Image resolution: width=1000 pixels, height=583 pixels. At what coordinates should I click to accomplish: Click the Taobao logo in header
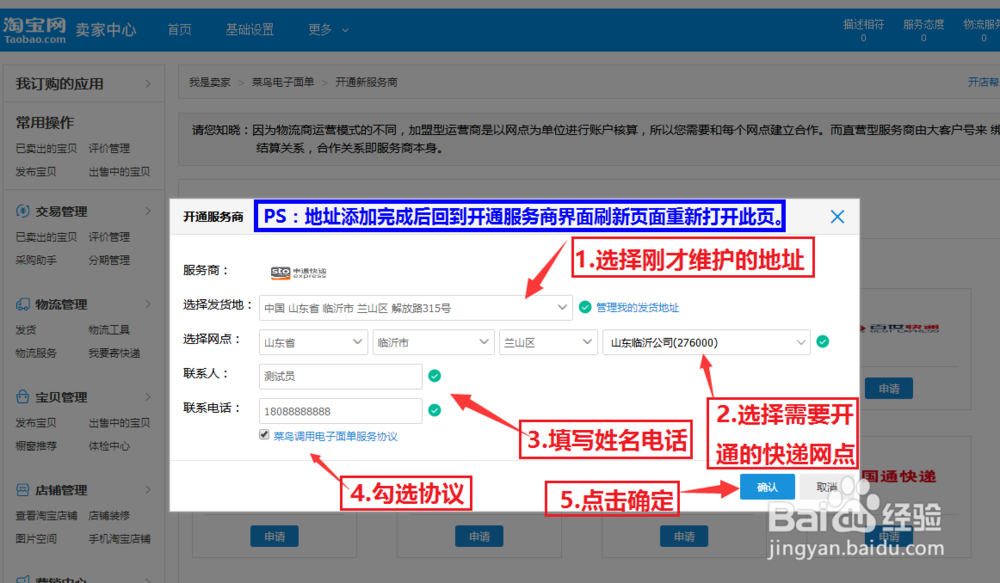(34, 30)
